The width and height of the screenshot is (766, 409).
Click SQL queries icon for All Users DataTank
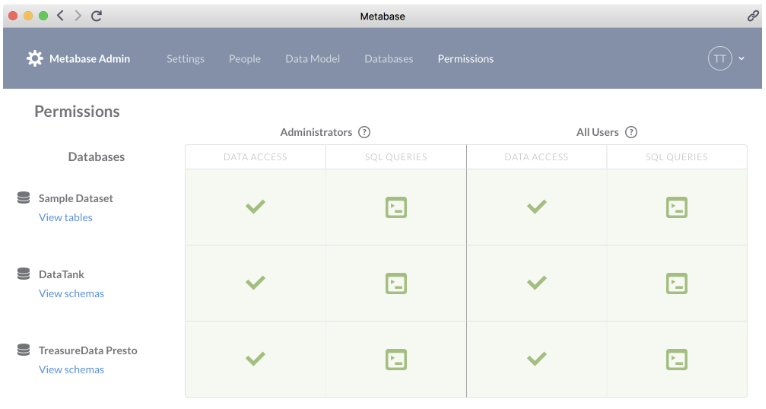click(677, 283)
